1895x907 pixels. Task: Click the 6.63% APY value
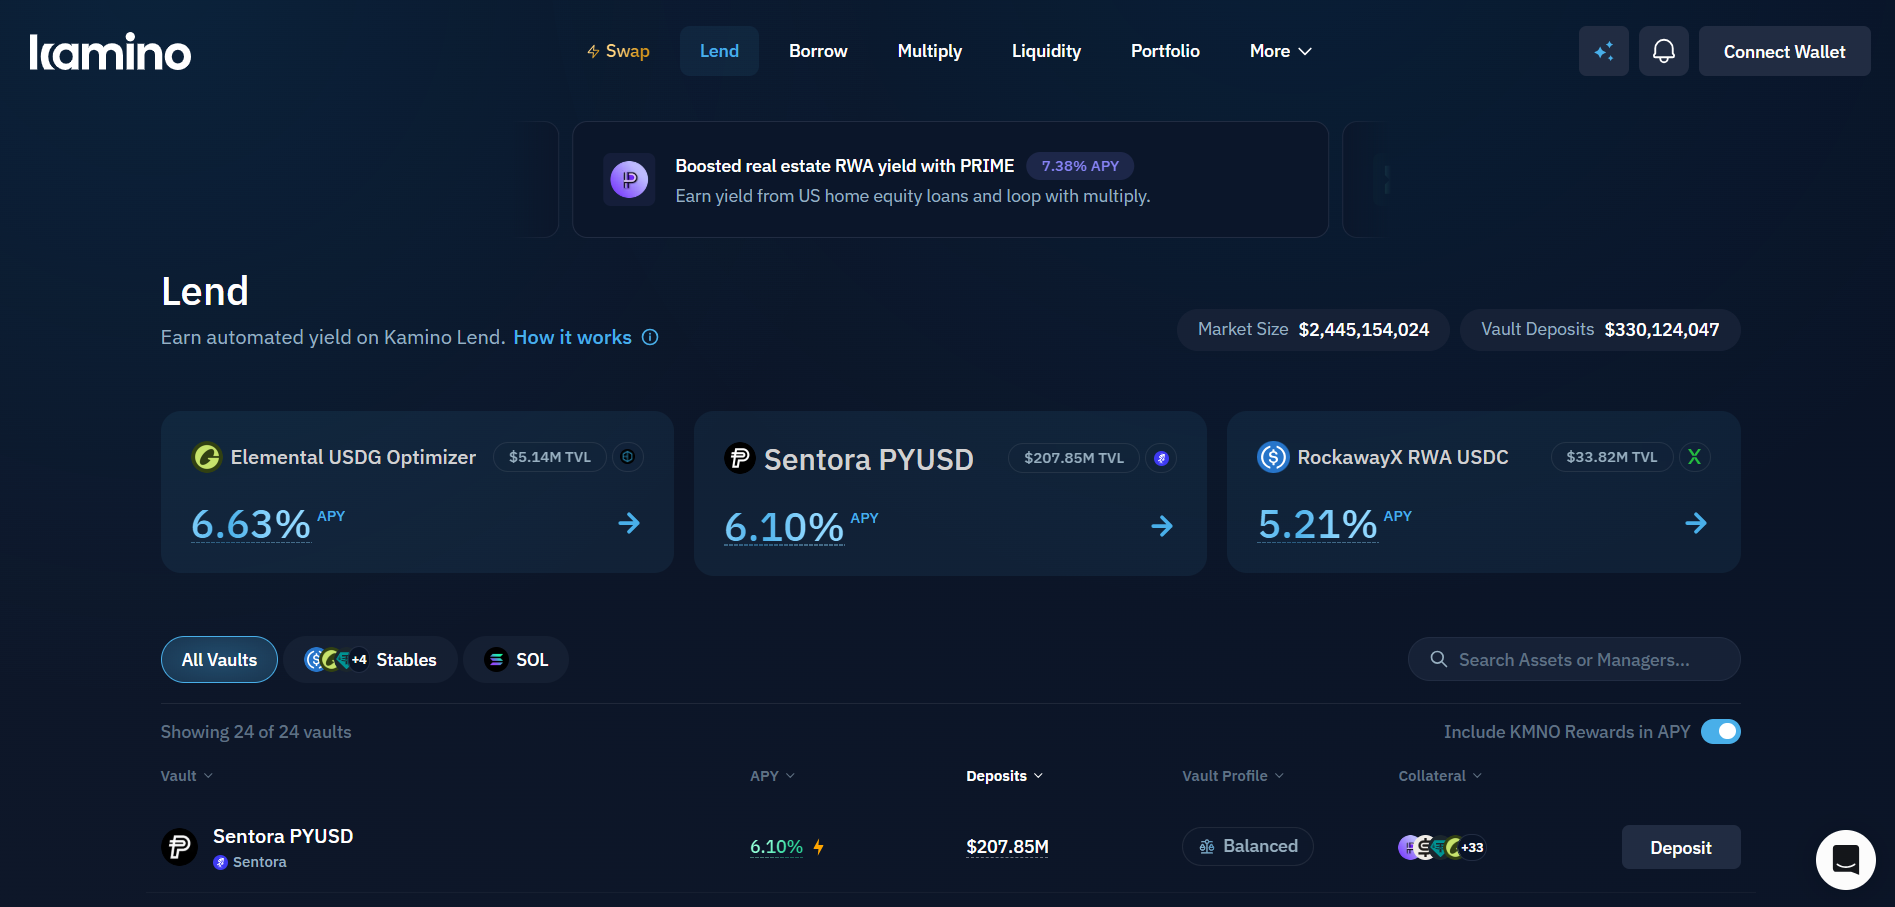[251, 524]
